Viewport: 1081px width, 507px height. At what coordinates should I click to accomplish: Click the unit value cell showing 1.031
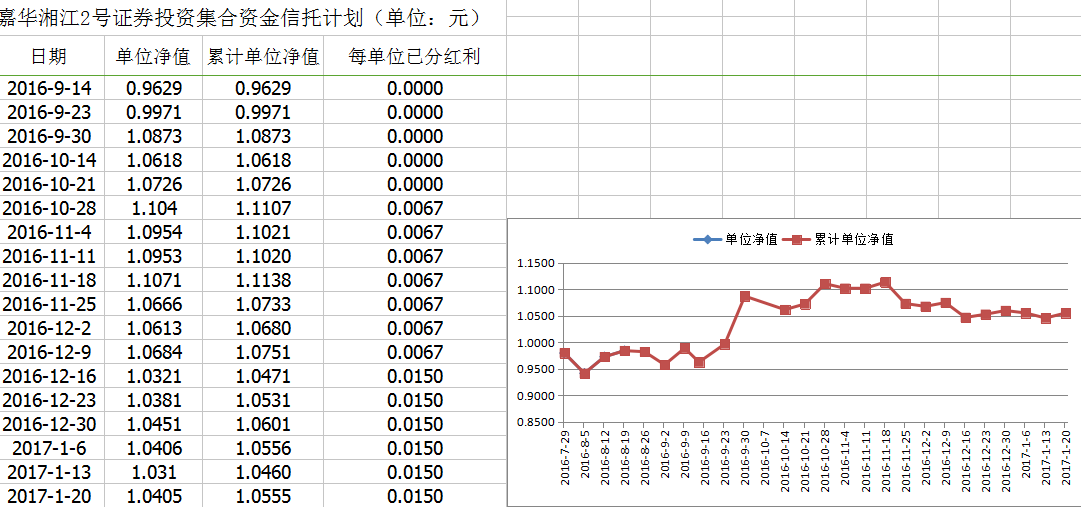click(153, 472)
